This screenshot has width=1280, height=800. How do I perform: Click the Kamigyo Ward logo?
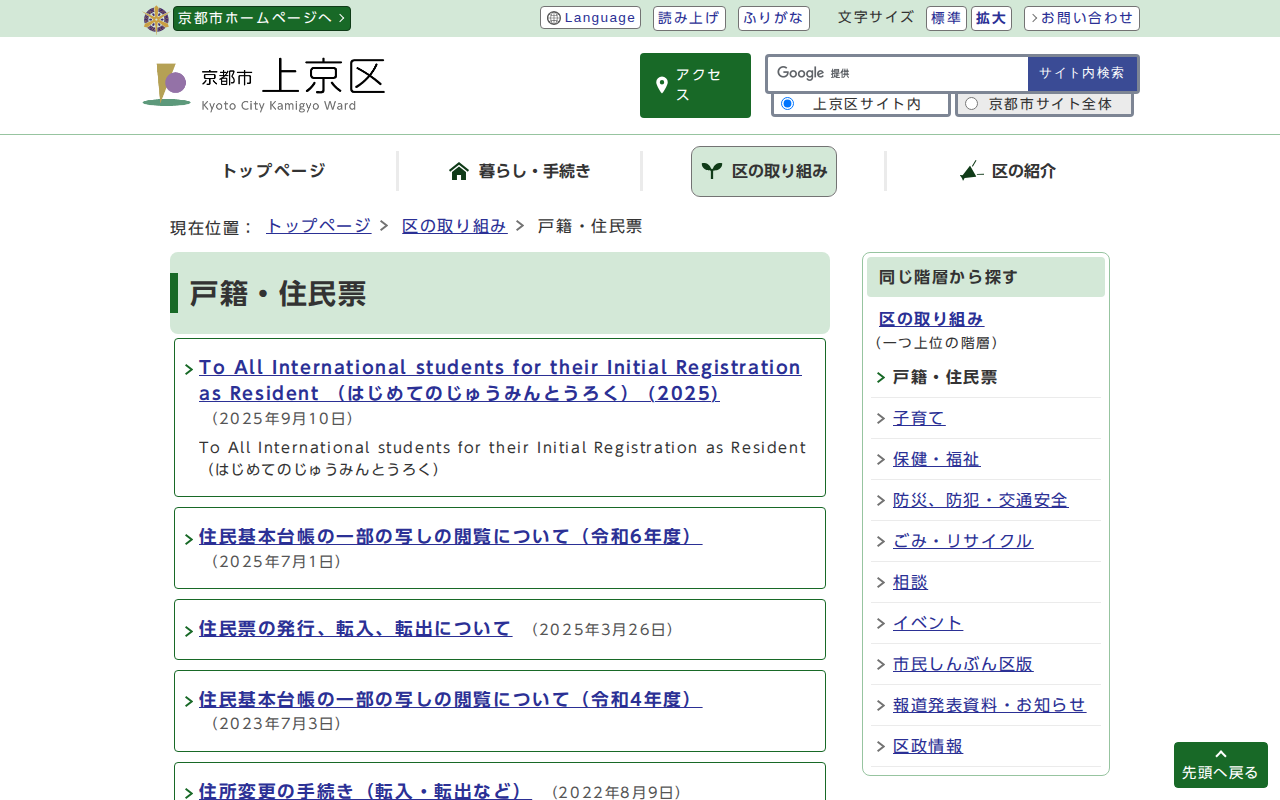pos(264,84)
